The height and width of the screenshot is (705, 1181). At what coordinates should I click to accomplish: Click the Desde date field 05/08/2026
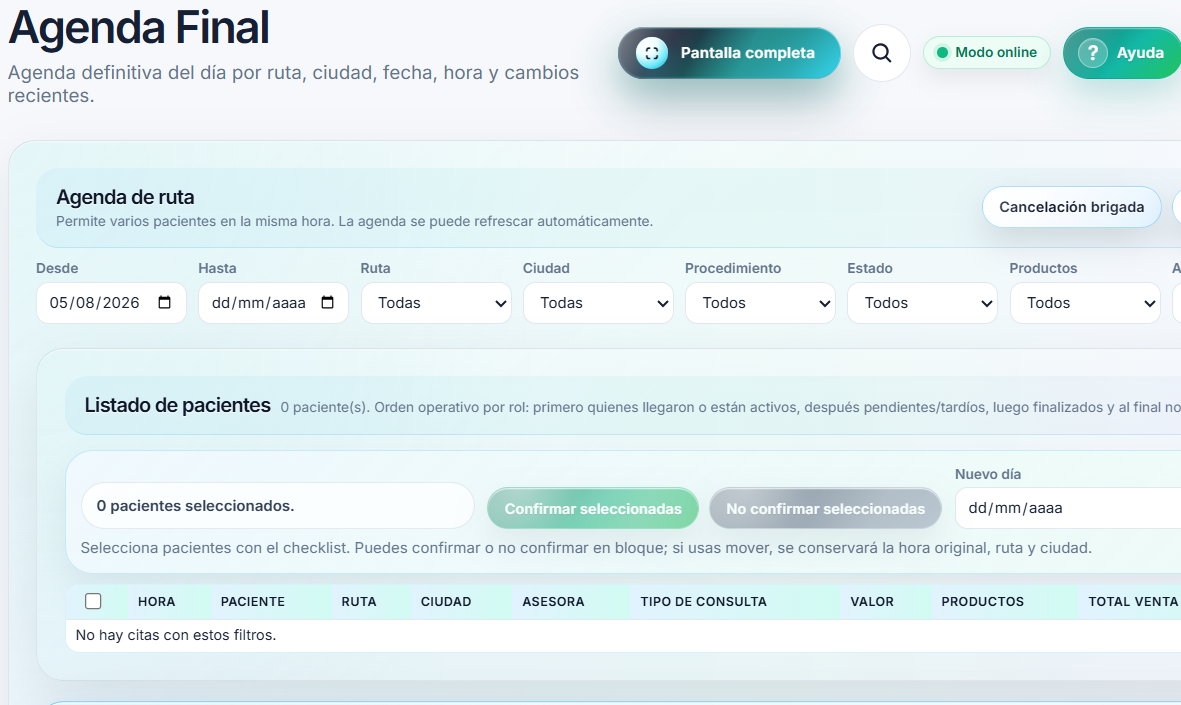point(111,303)
